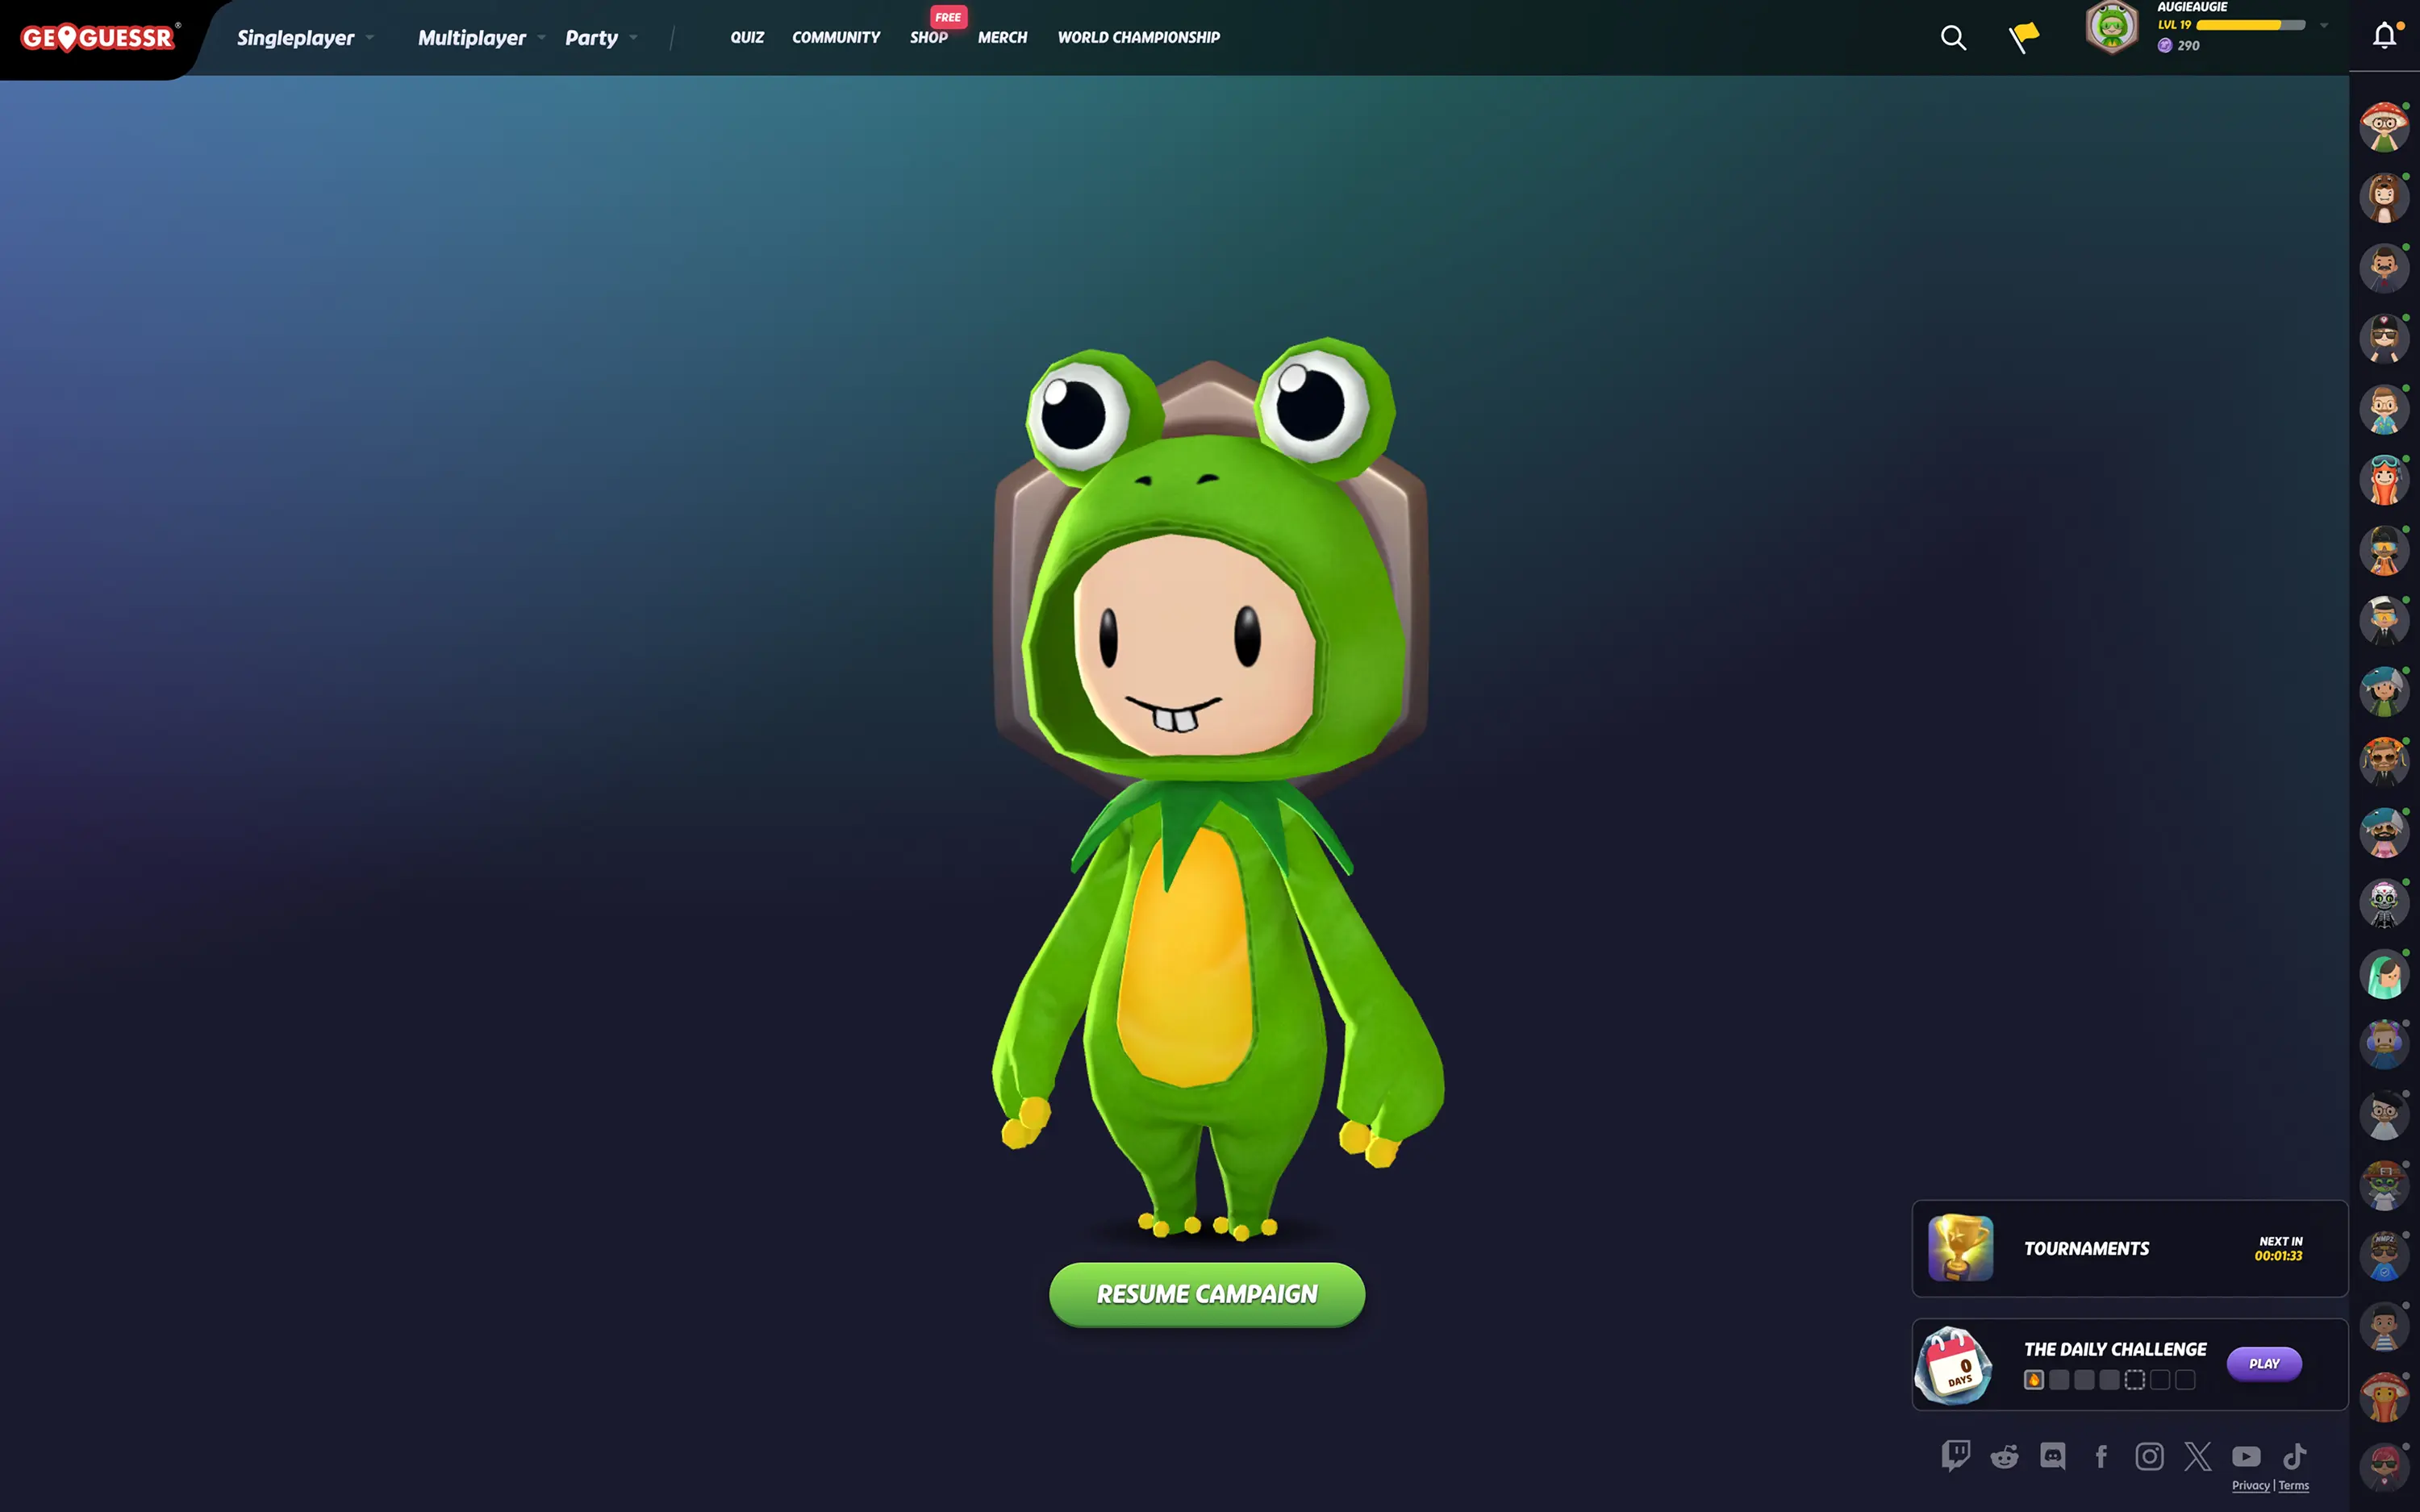Screen dimensions: 2420x1512
Task: Open the Reddit social icon
Action: click(x=2004, y=1456)
